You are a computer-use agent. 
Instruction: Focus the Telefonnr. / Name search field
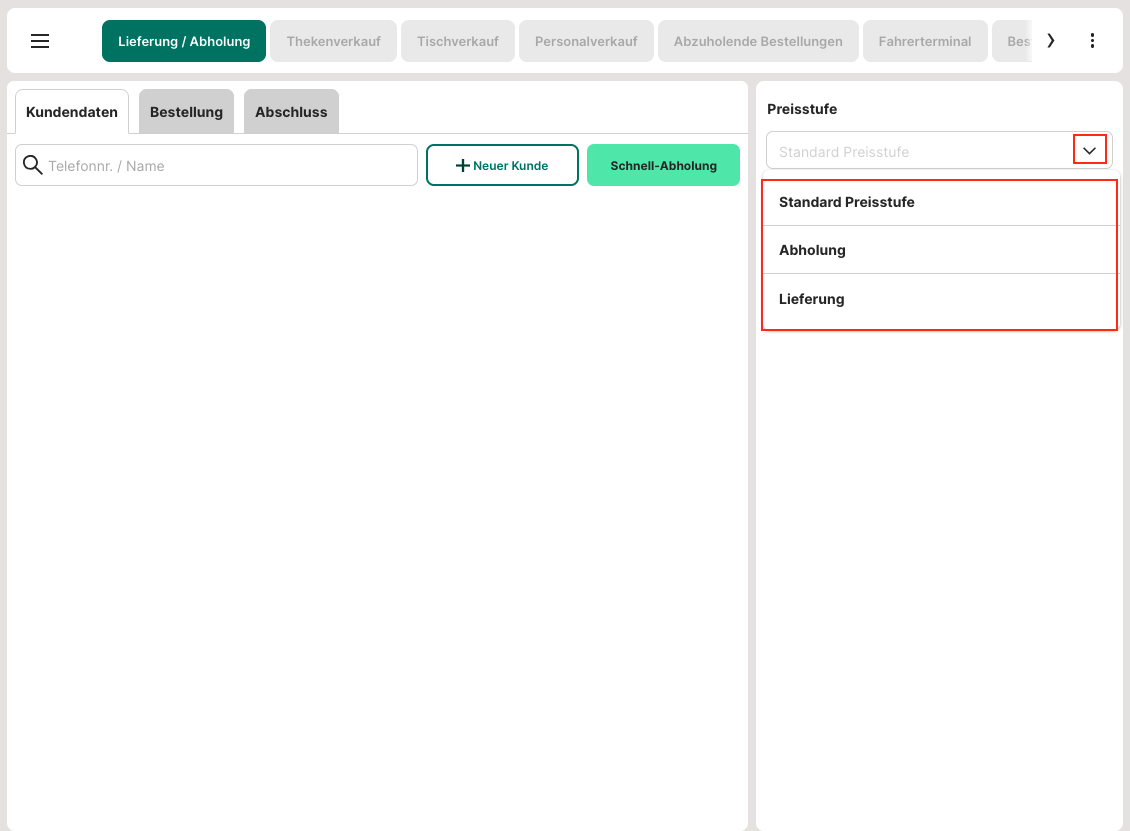pyautogui.click(x=228, y=165)
